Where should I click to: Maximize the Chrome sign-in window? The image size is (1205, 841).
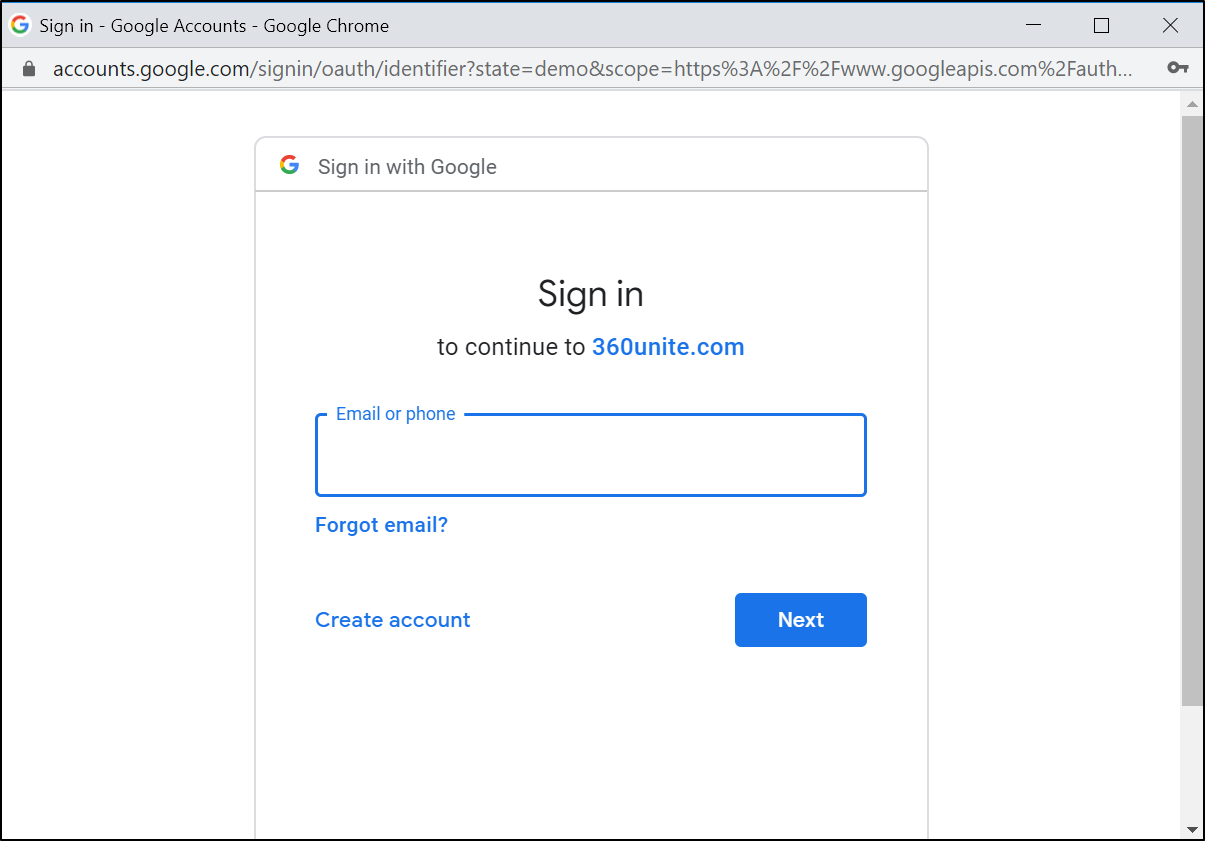1101,25
